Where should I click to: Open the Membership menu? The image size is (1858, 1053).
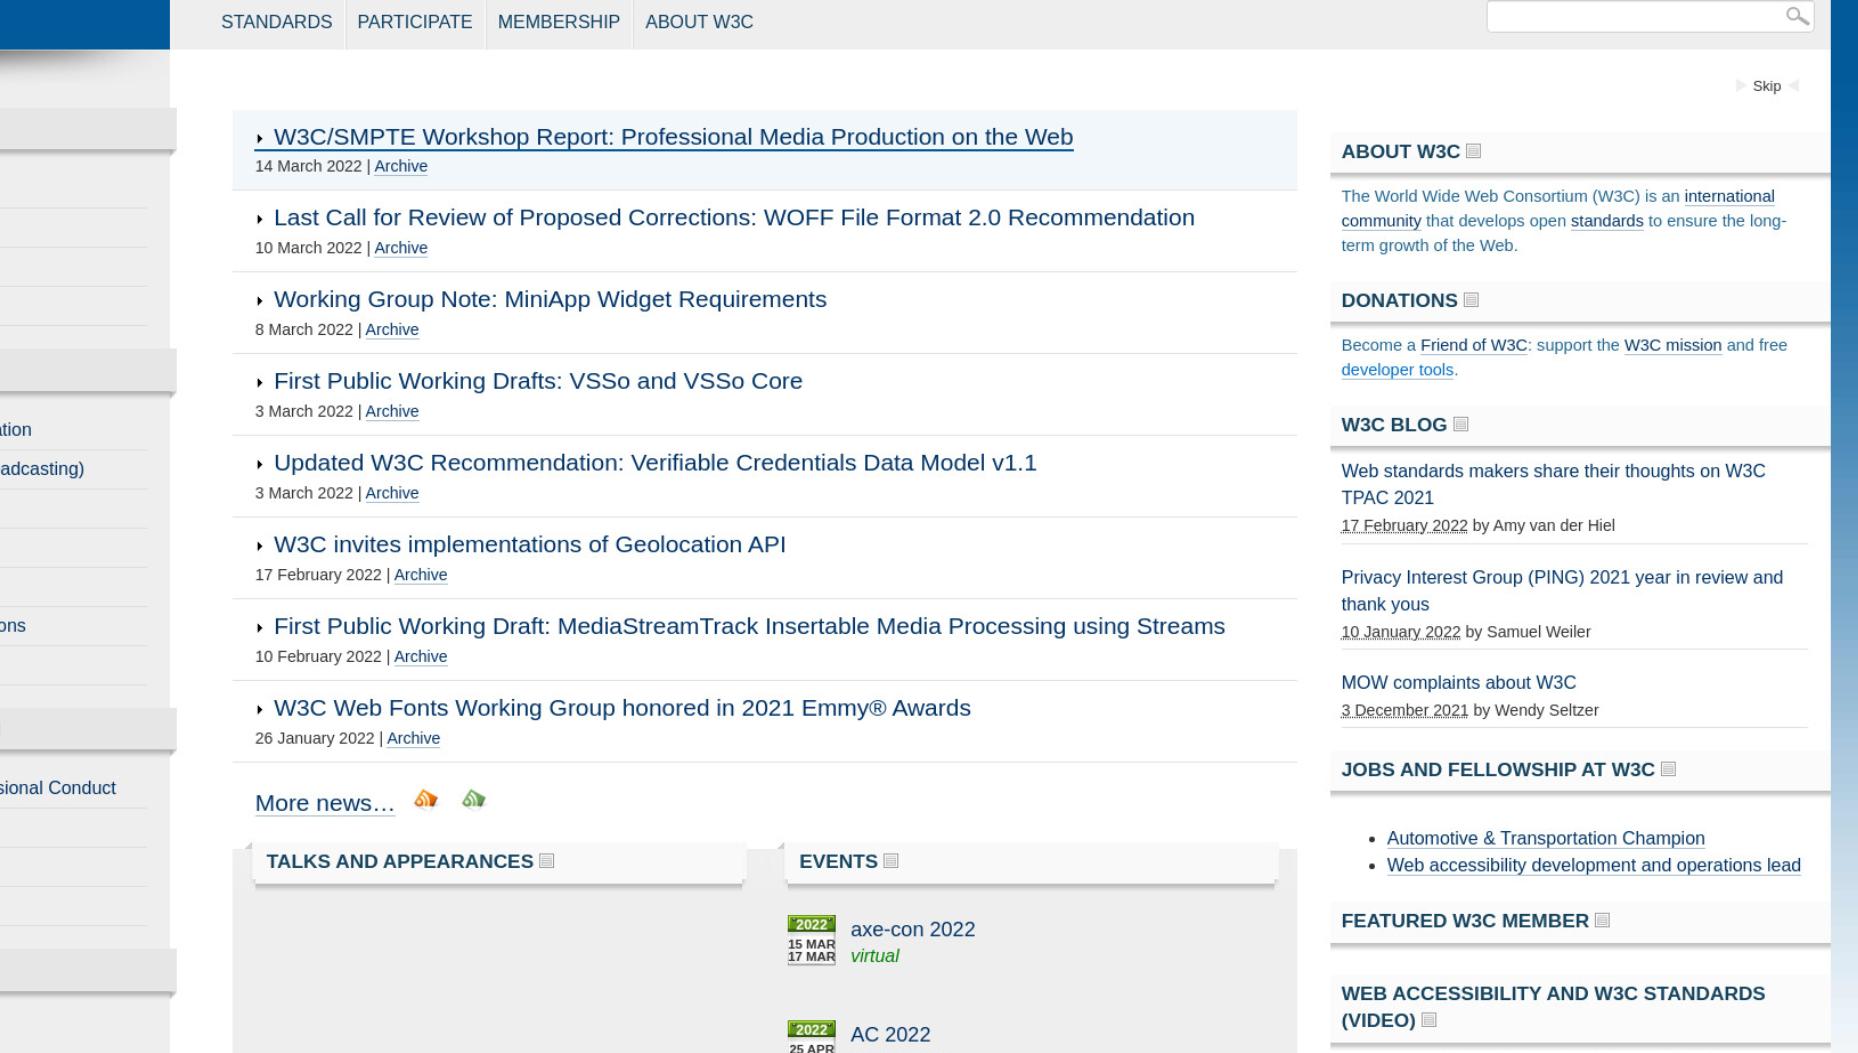(x=559, y=22)
